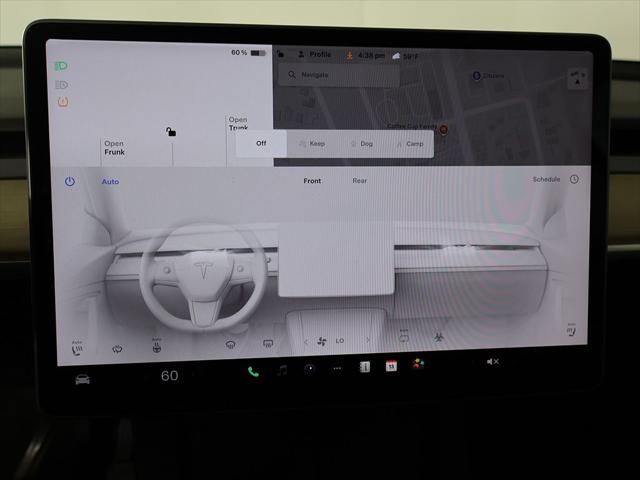Tap the green headlights indicator icon
The image size is (640, 480).
(61, 66)
